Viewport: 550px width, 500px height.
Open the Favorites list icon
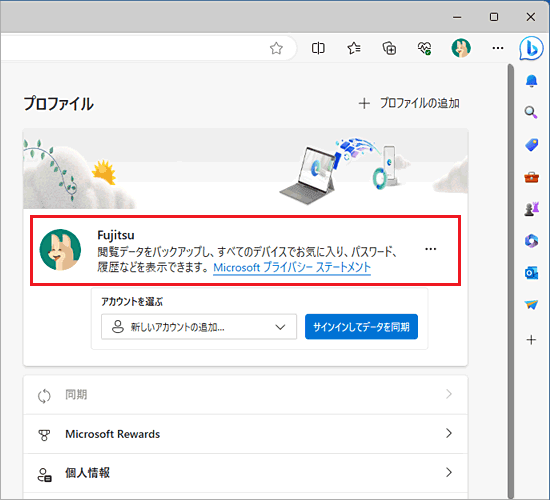pos(354,48)
